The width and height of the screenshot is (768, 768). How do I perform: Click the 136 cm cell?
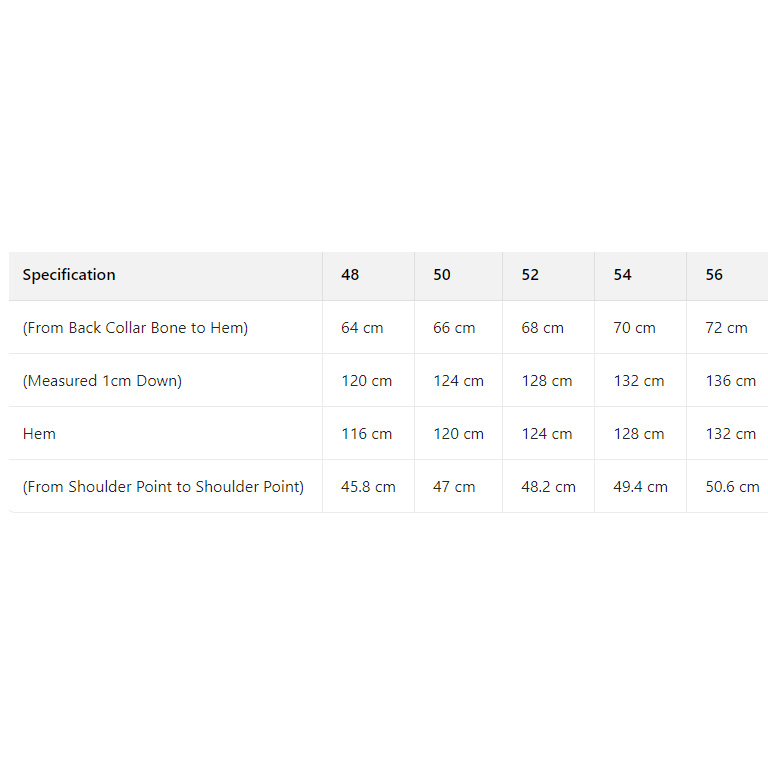731,381
